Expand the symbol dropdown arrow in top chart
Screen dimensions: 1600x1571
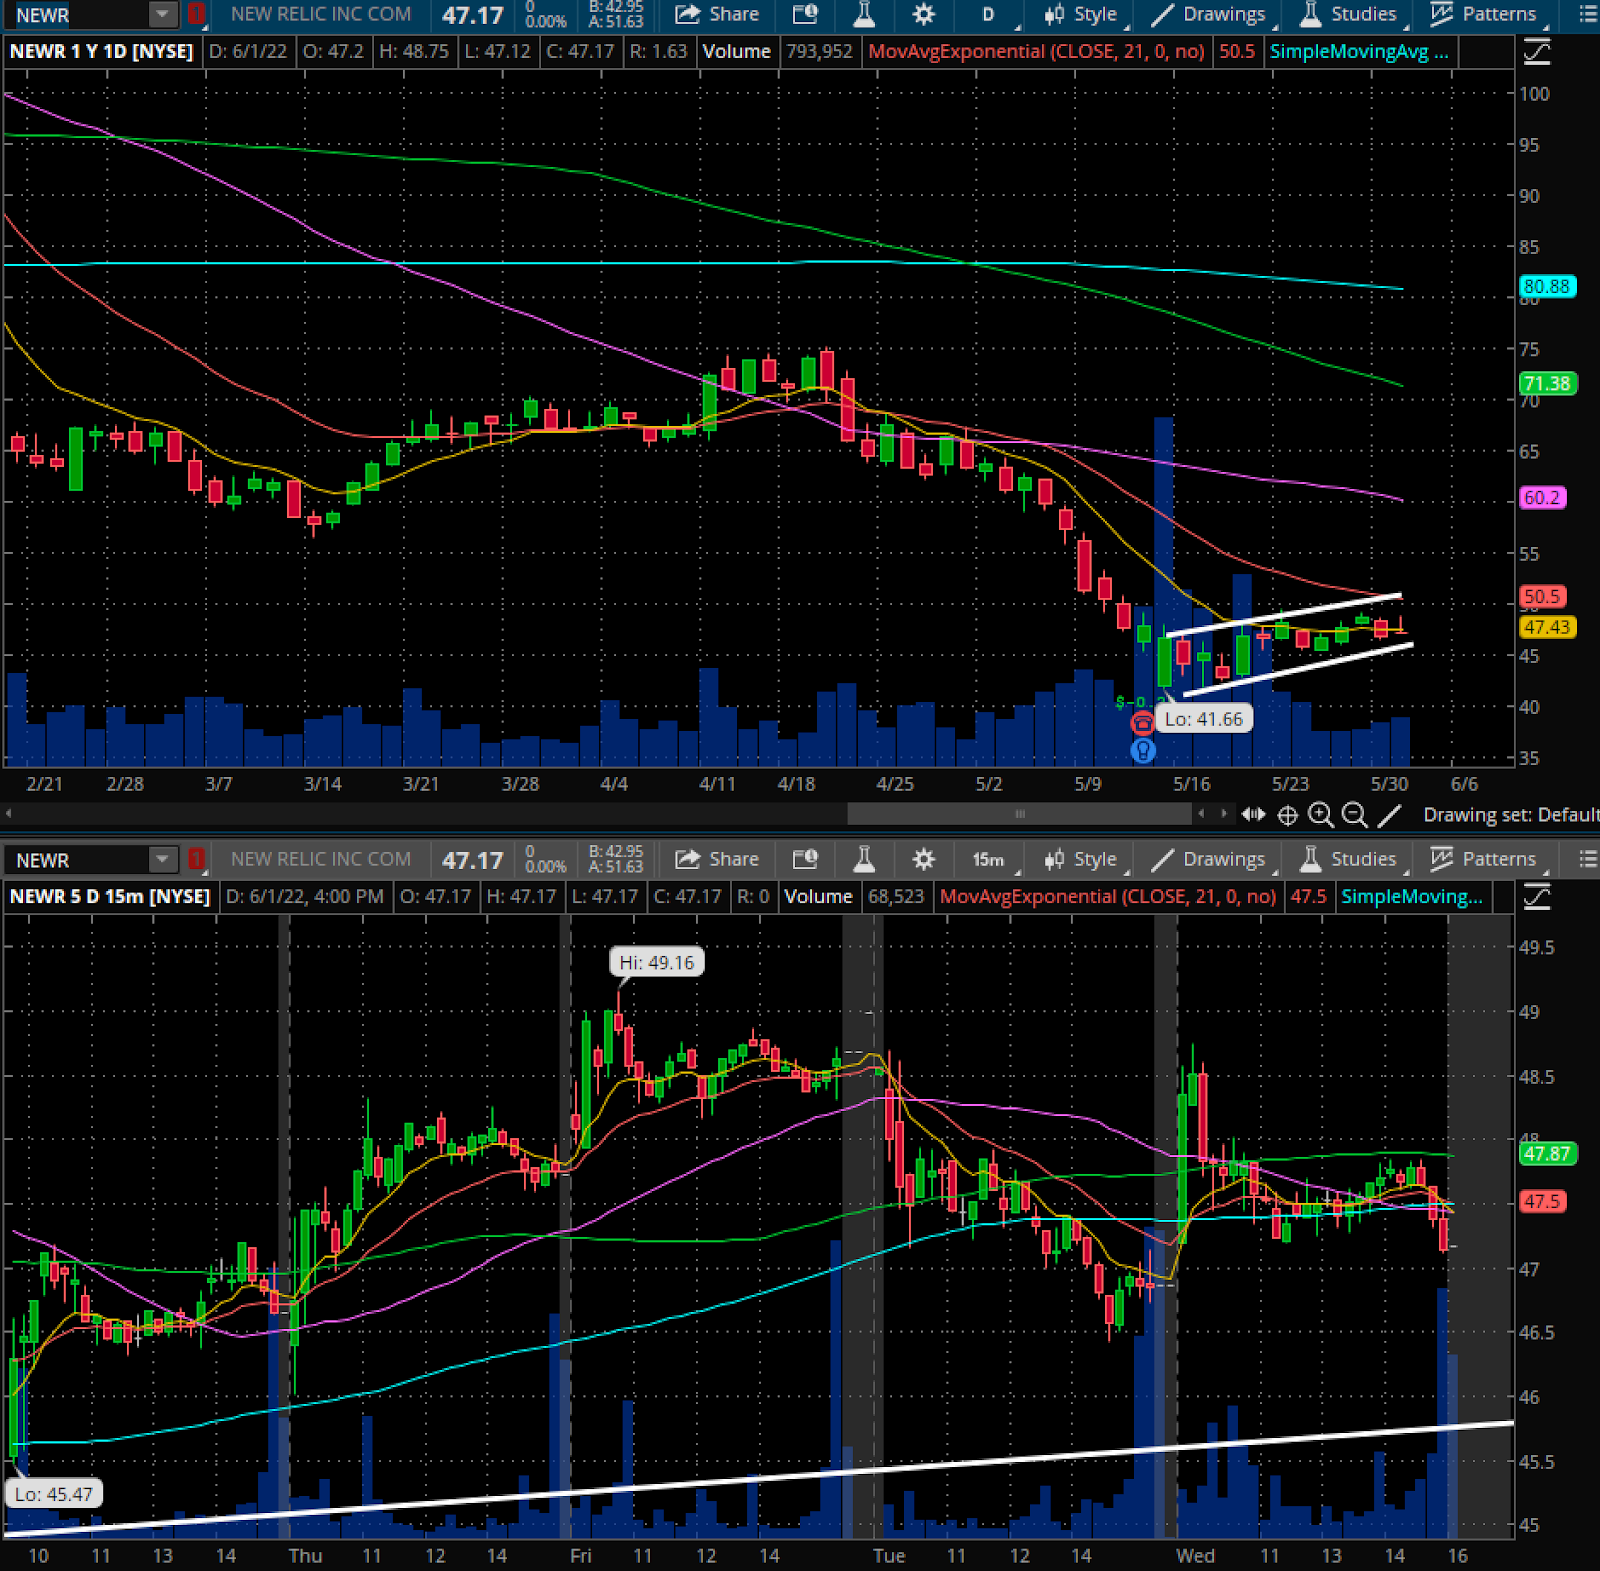[161, 14]
